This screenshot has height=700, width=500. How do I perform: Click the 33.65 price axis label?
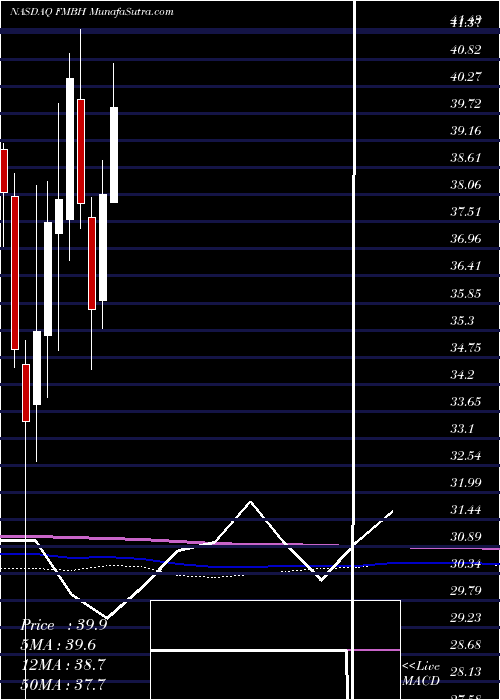[x=465, y=402]
